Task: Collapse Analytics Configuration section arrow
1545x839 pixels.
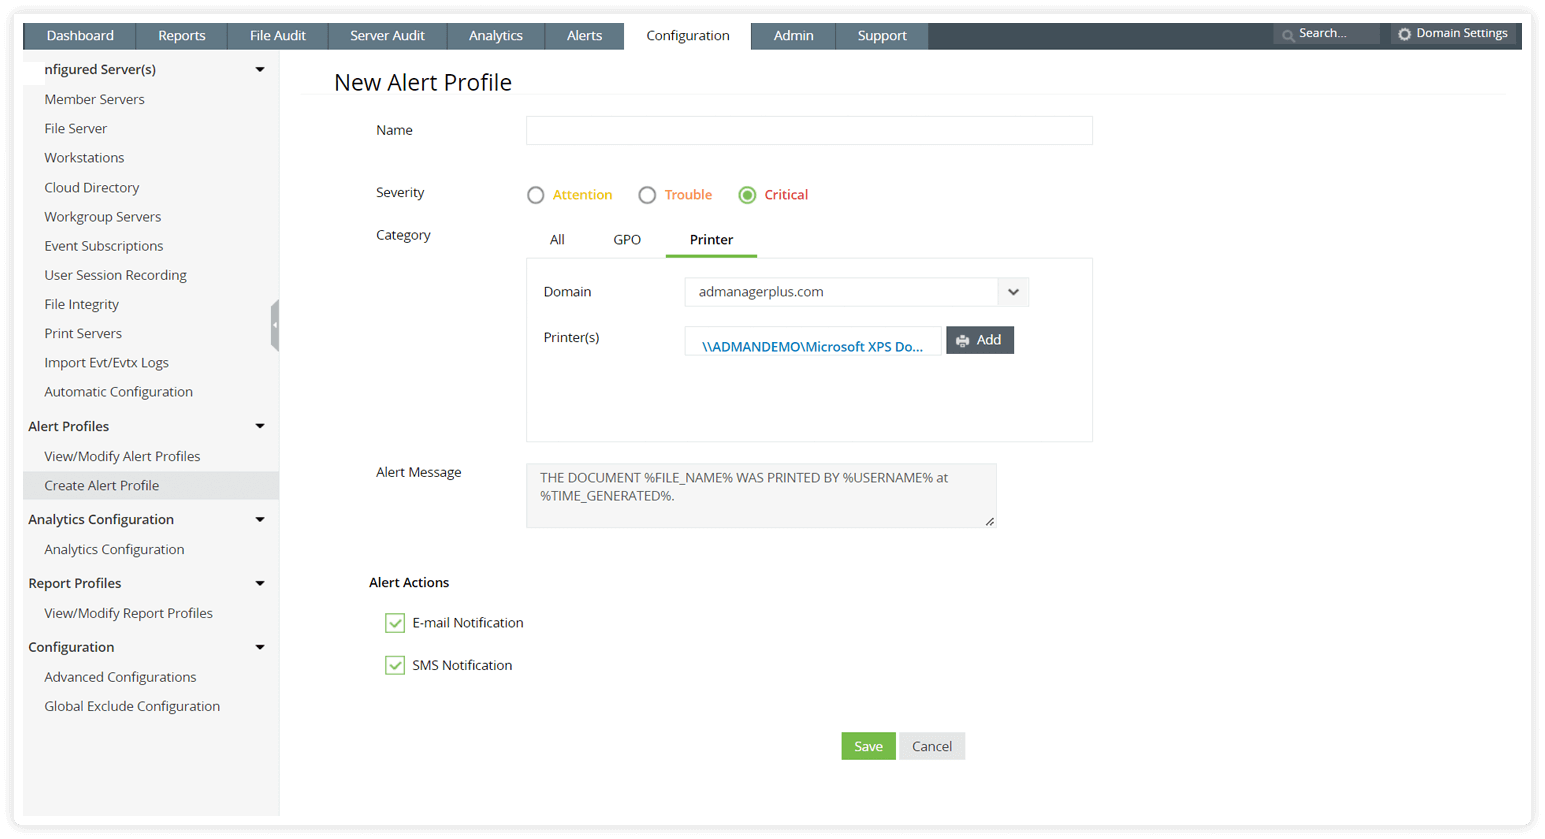Action: (260, 519)
